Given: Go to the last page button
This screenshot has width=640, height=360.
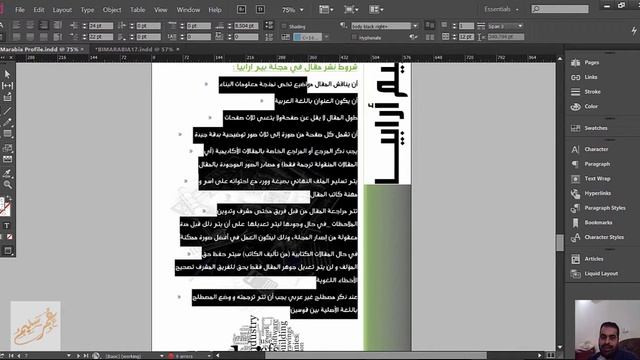Looking at the screenshot, I should 86,356.
